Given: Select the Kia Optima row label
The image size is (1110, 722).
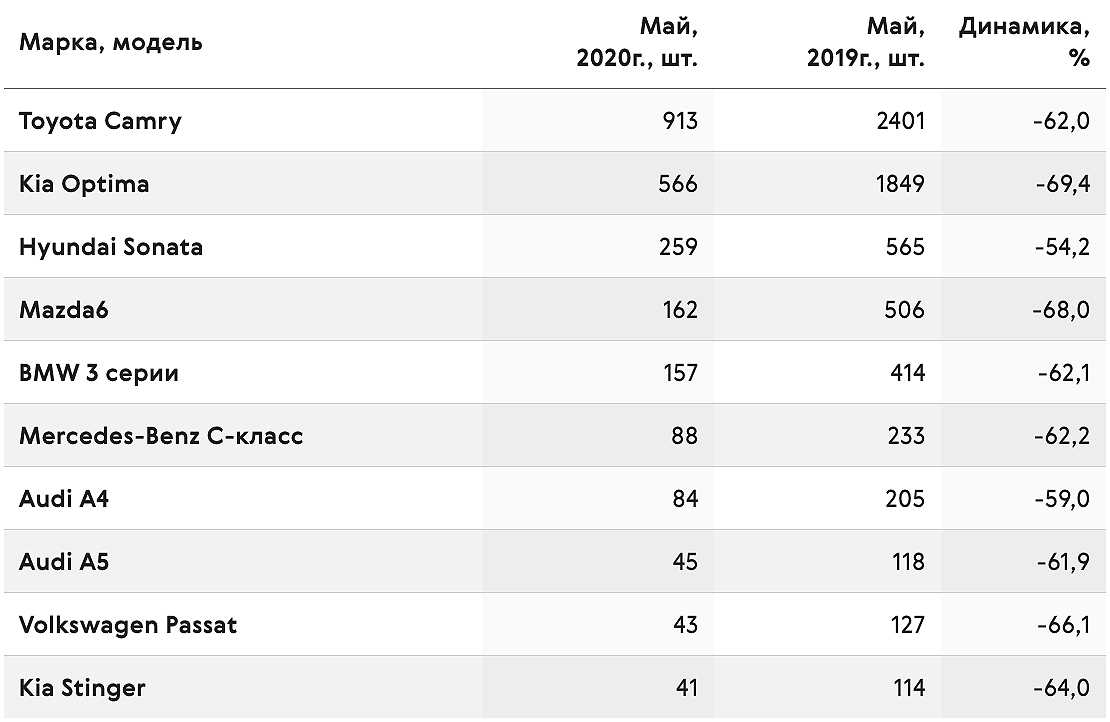Looking at the screenshot, I should click(84, 184).
